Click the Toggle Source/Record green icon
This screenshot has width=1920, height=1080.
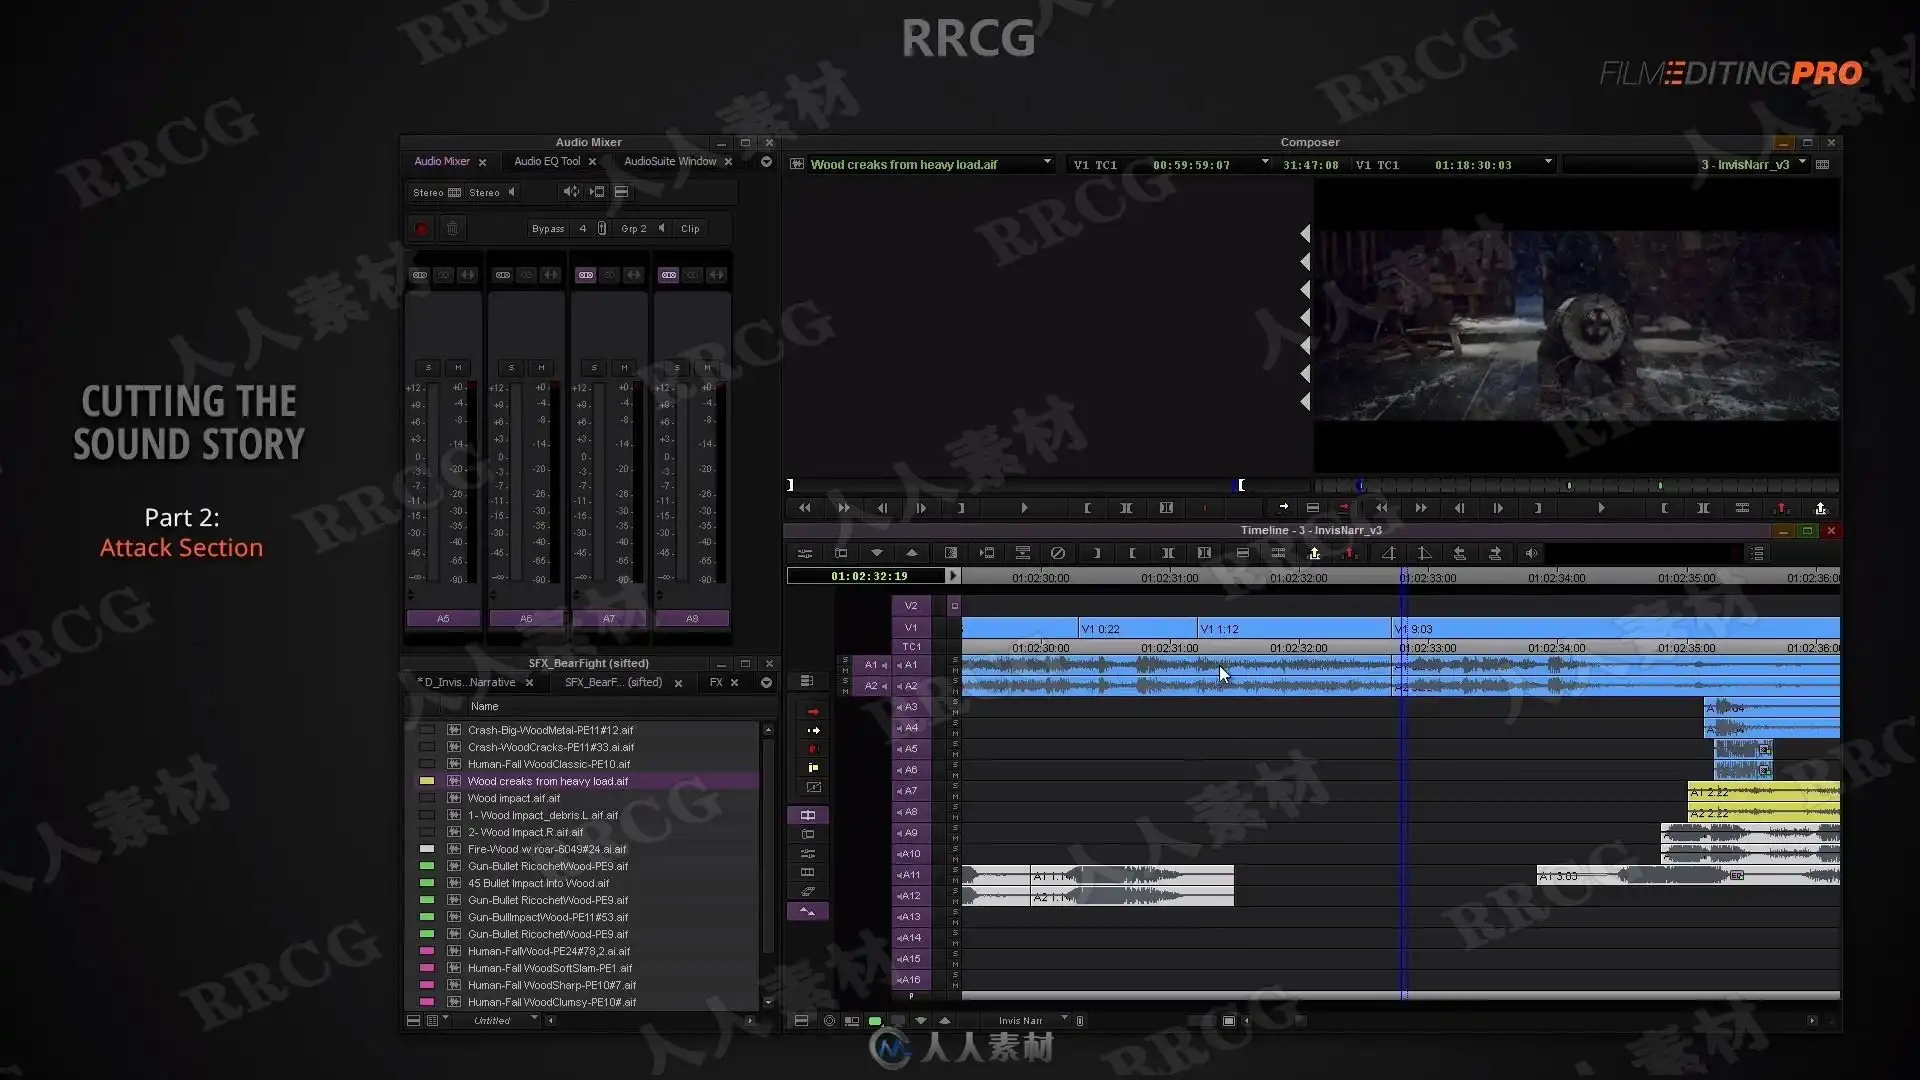pos(875,1021)
